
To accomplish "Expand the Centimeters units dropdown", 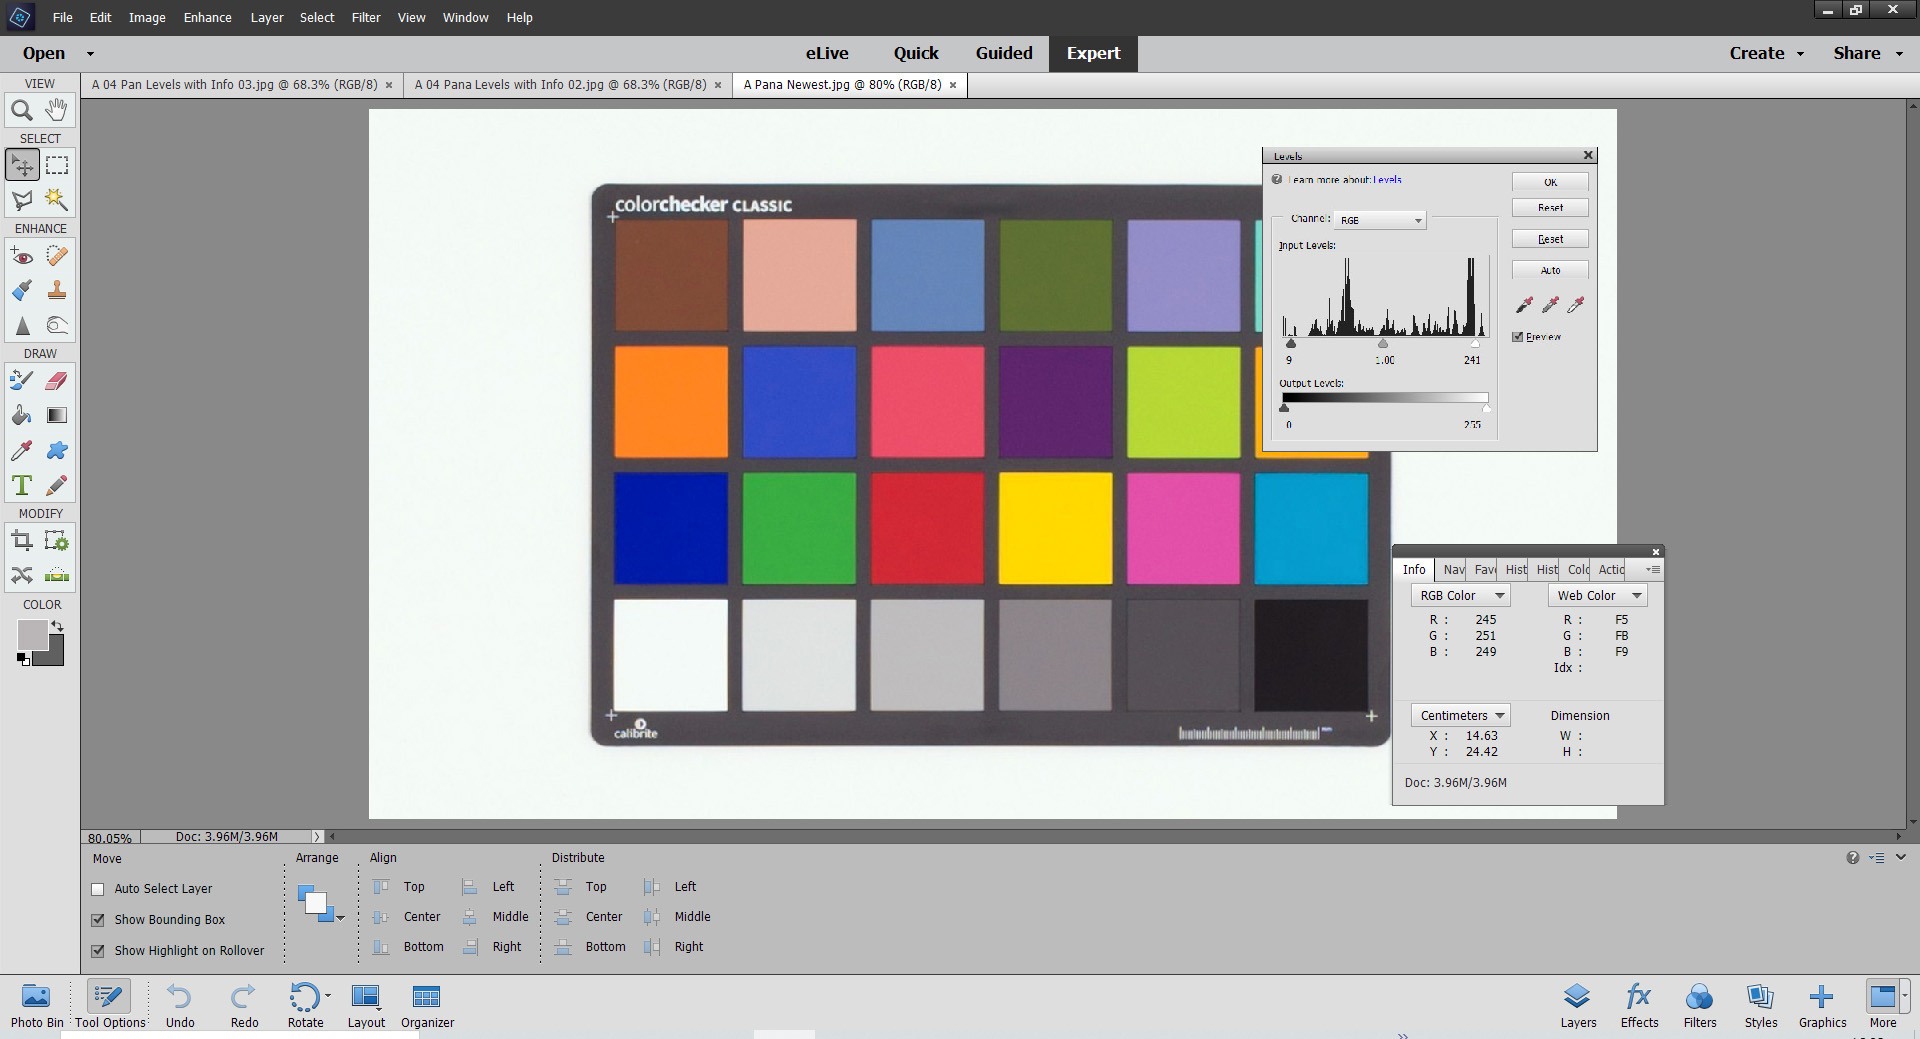I will 1460,716.
